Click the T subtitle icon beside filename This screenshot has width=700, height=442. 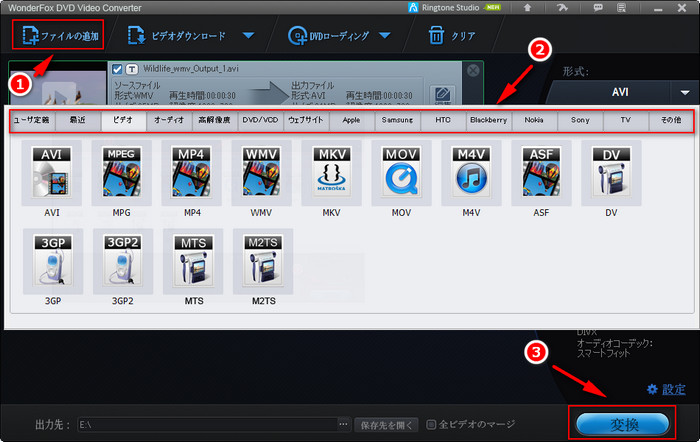(x=132, y=69)
